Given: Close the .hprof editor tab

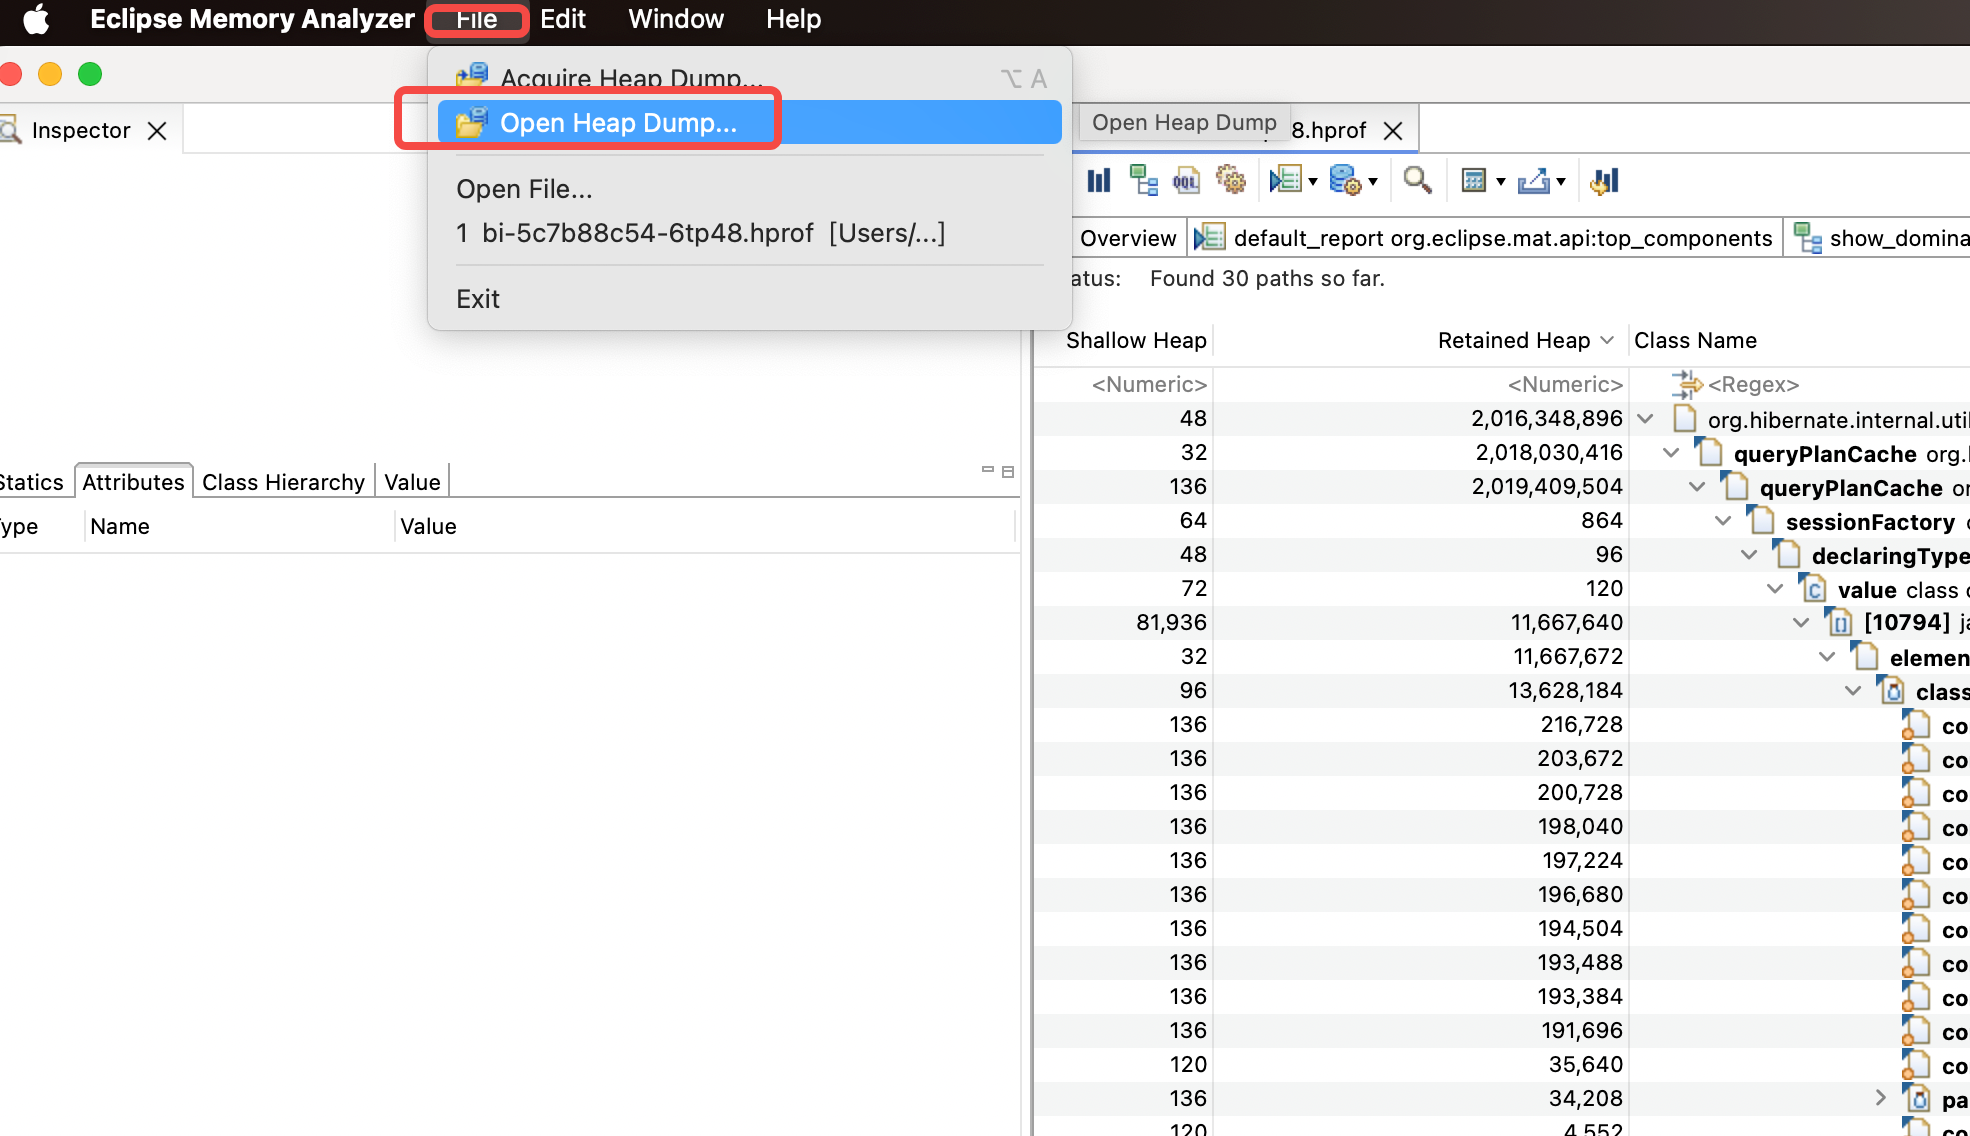Looking at the screenshot, I should click(1393, 131).
